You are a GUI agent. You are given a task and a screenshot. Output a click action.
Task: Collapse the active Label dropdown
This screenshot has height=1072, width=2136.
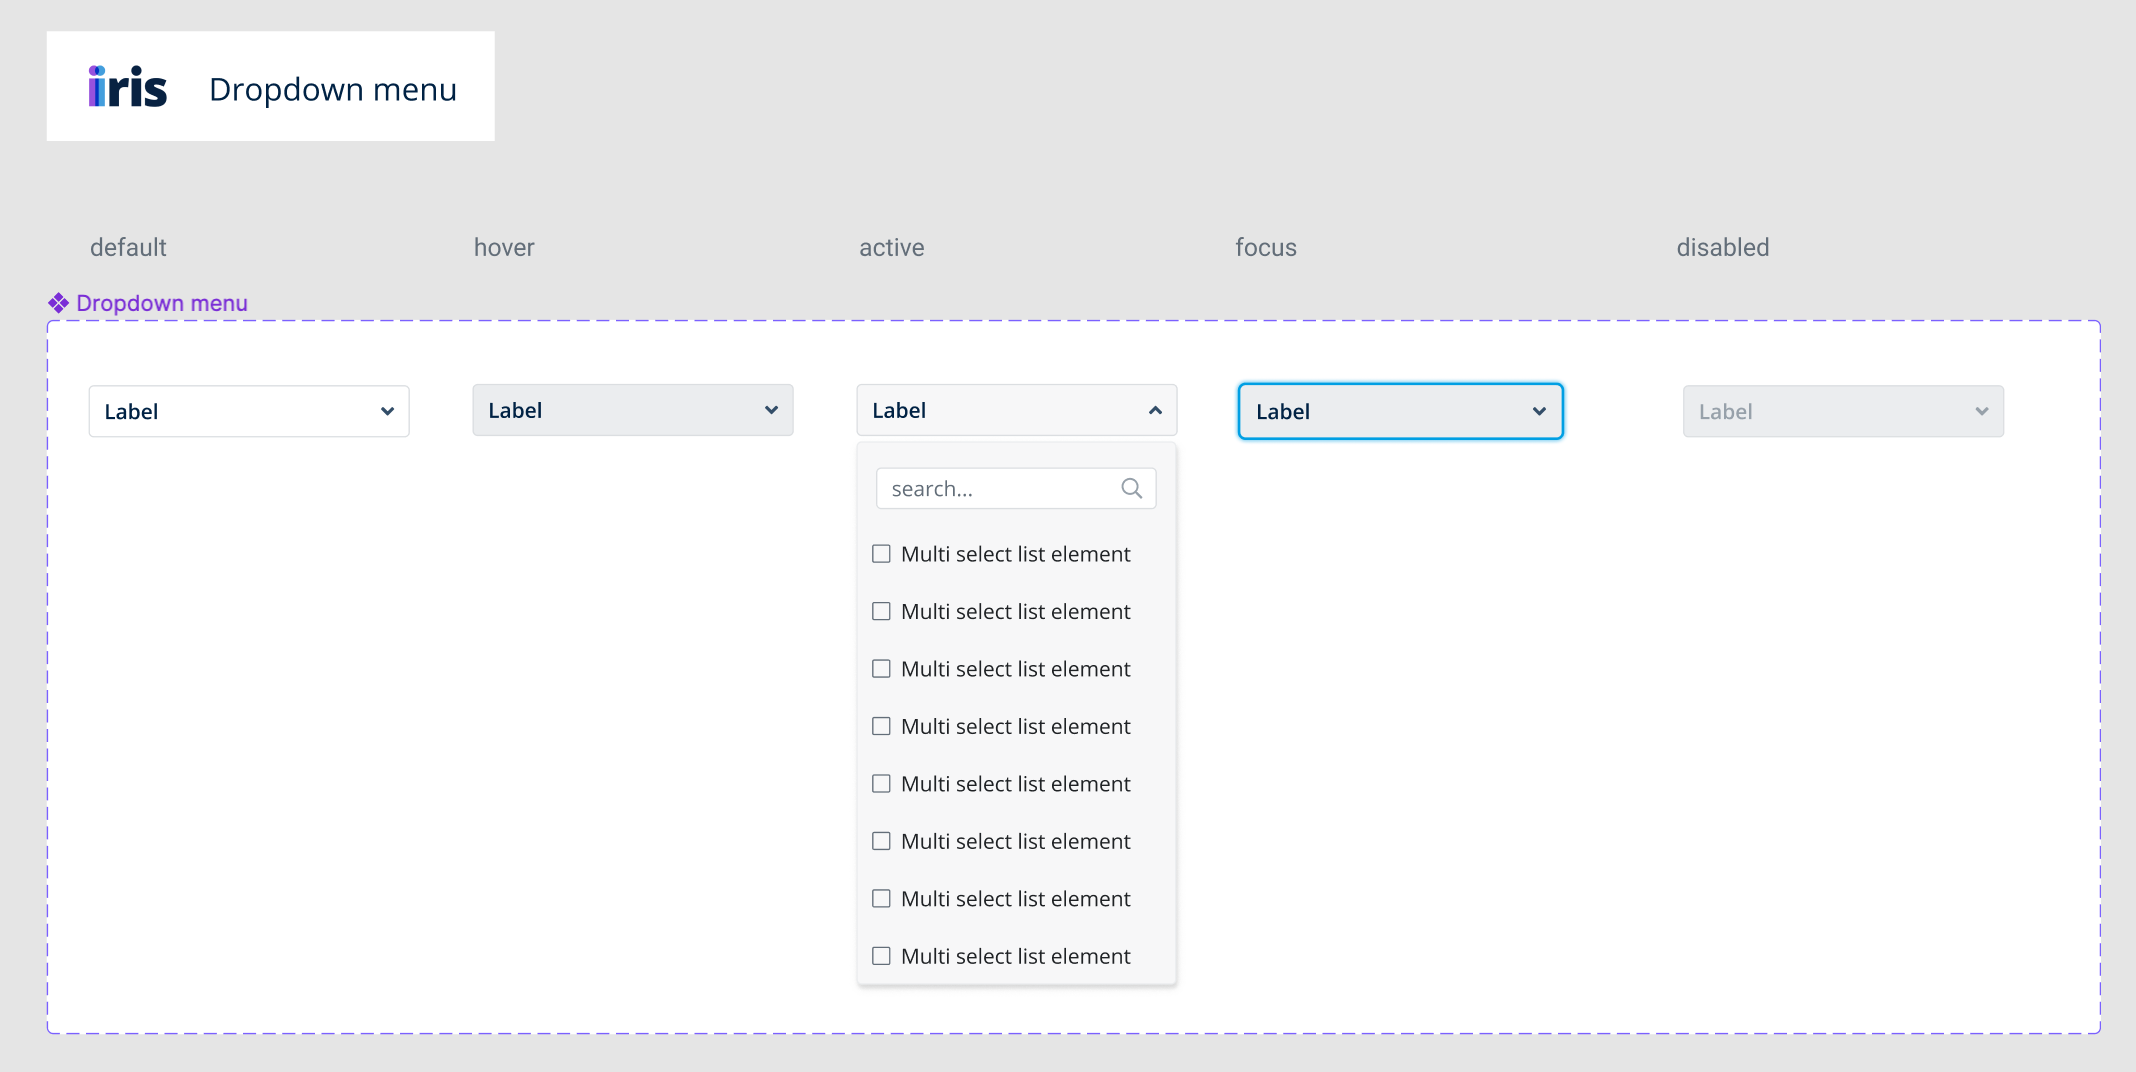tap(1017, 410)
